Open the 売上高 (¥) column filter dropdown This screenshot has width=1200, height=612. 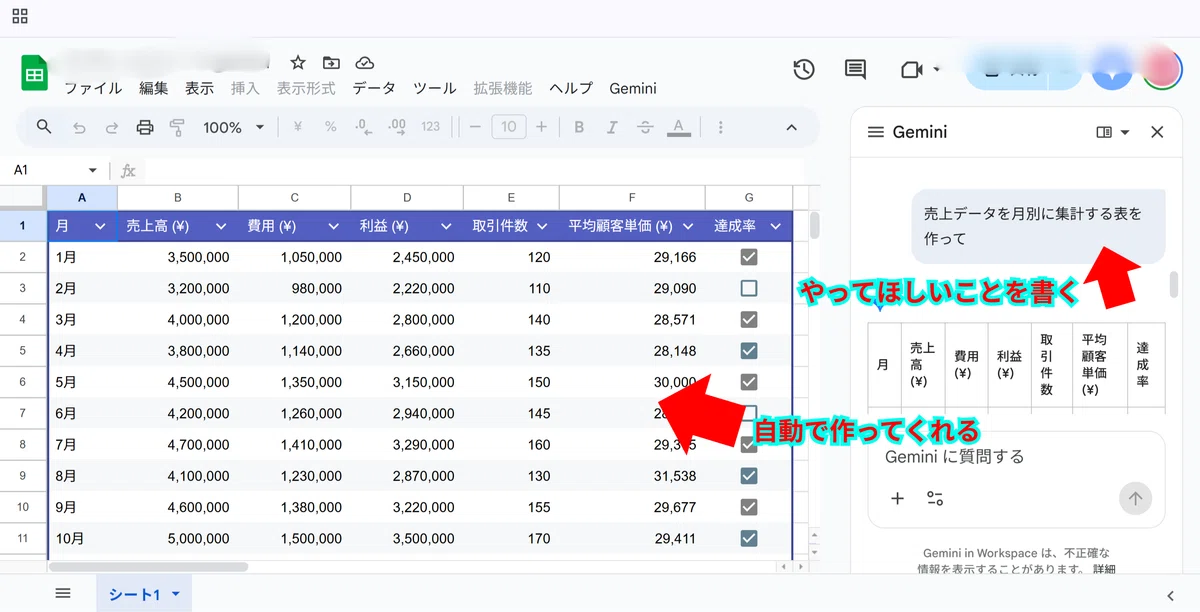coord(221,227)
